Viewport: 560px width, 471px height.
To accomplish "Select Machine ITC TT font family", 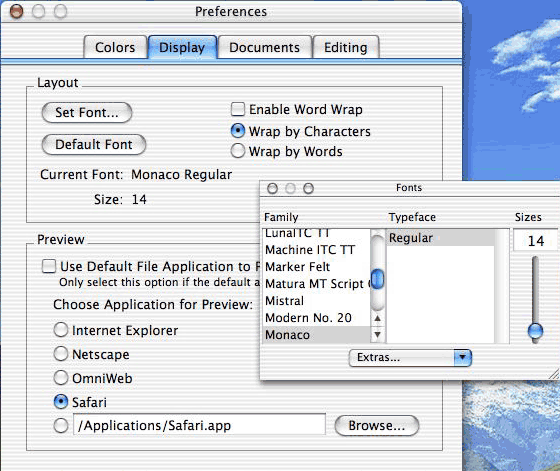I will coord(316,250).
